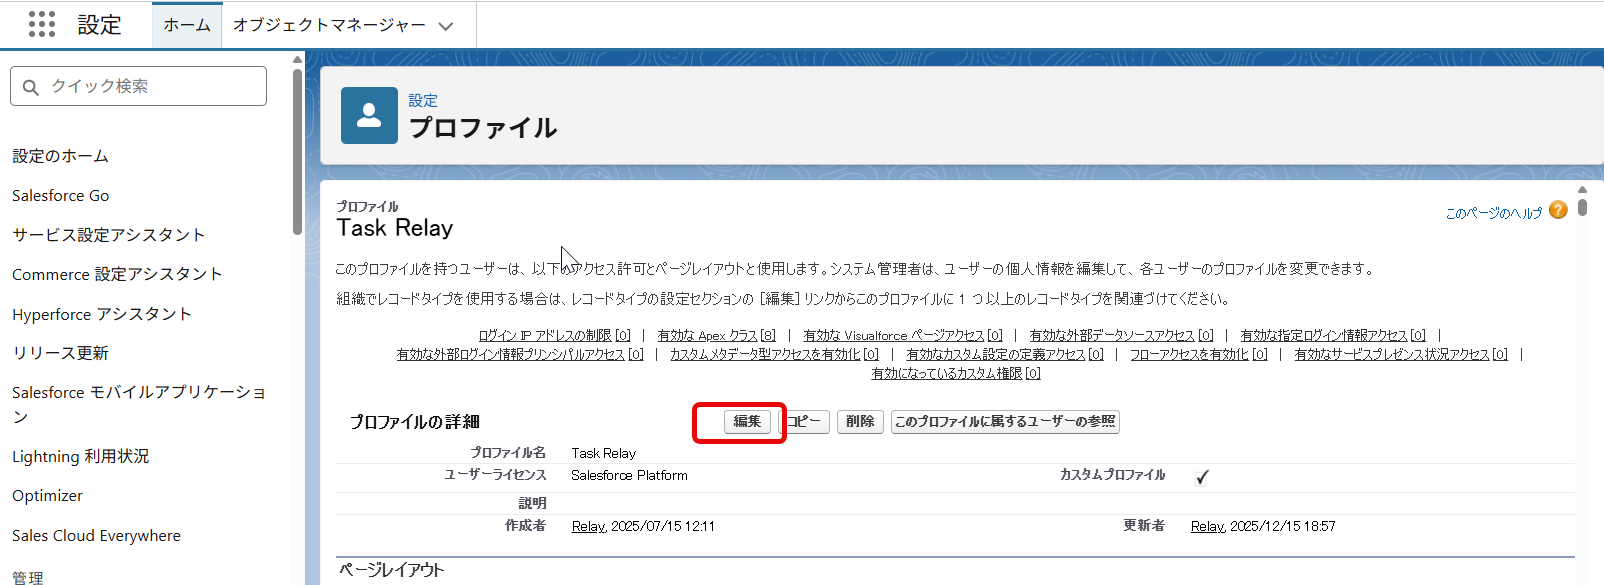This screenshot has height=585, width=1604.
Task: Open 設定のホーム in sidebar
Action: tap(60, 156)
